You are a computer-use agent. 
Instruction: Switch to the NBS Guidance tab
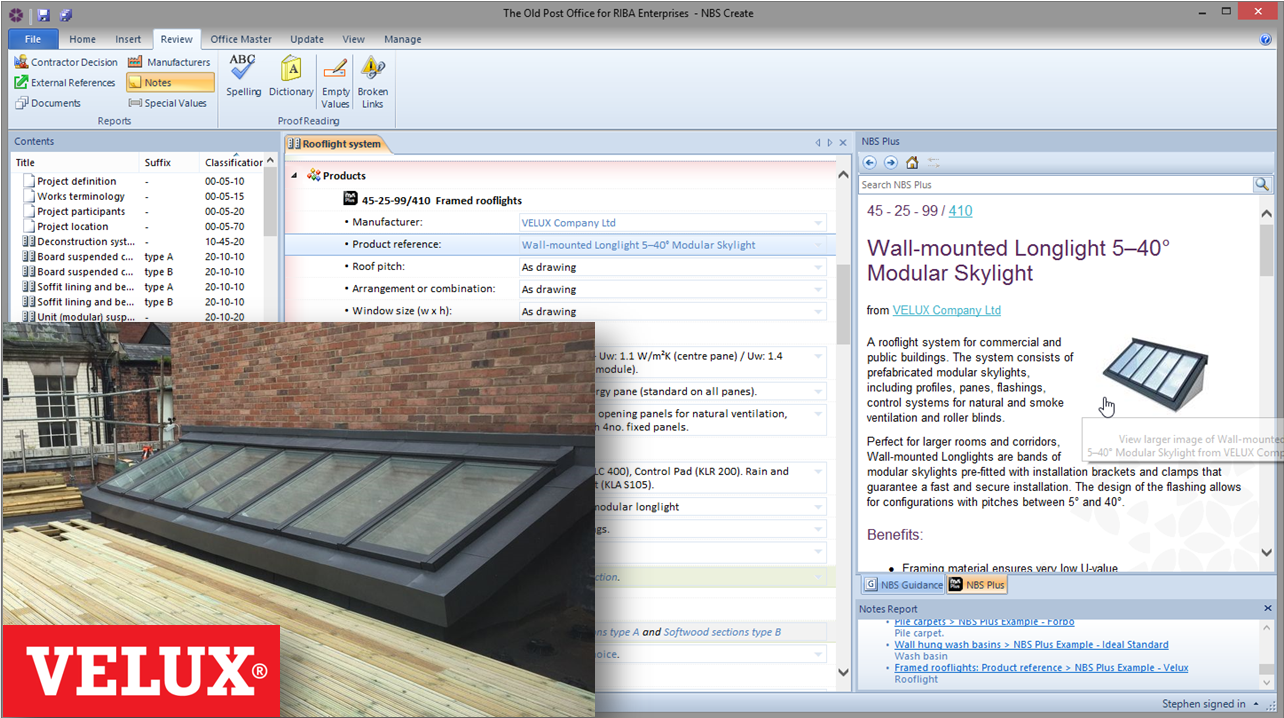coord(903,584)
